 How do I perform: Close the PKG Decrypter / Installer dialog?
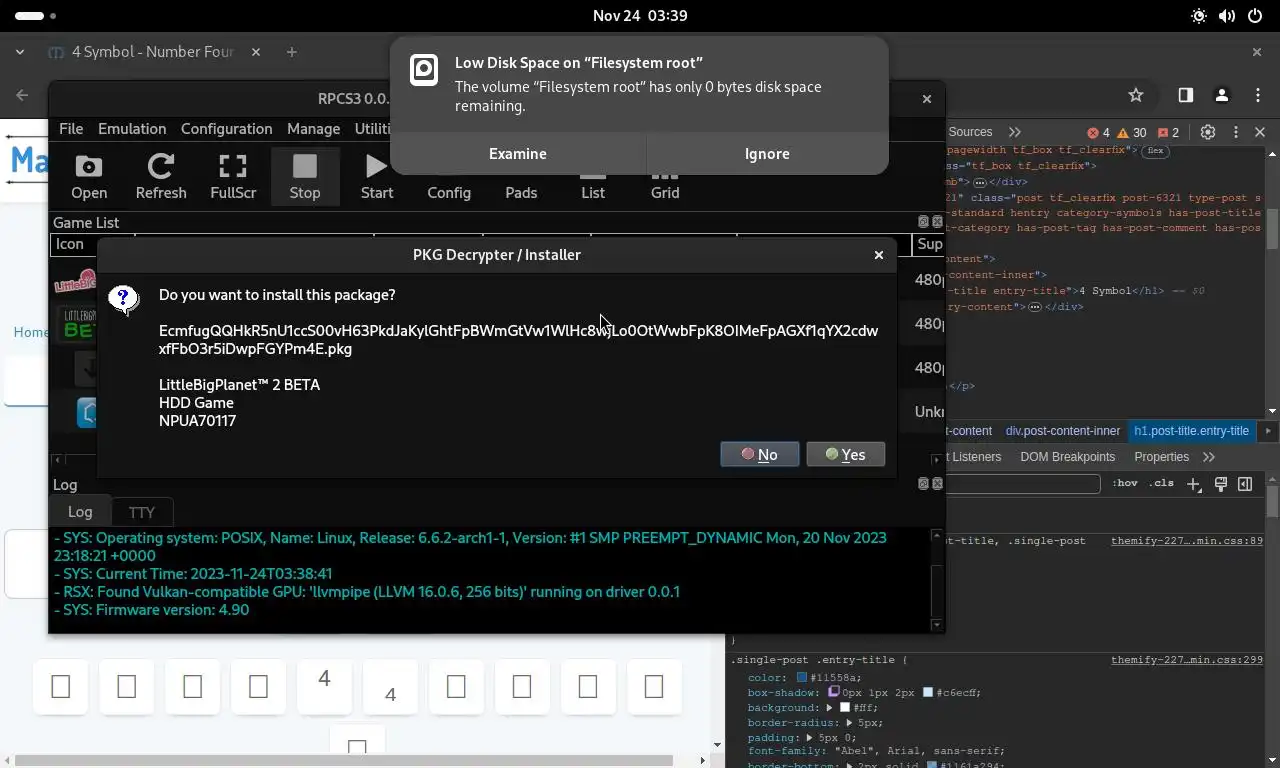click(x=879, y=255)
